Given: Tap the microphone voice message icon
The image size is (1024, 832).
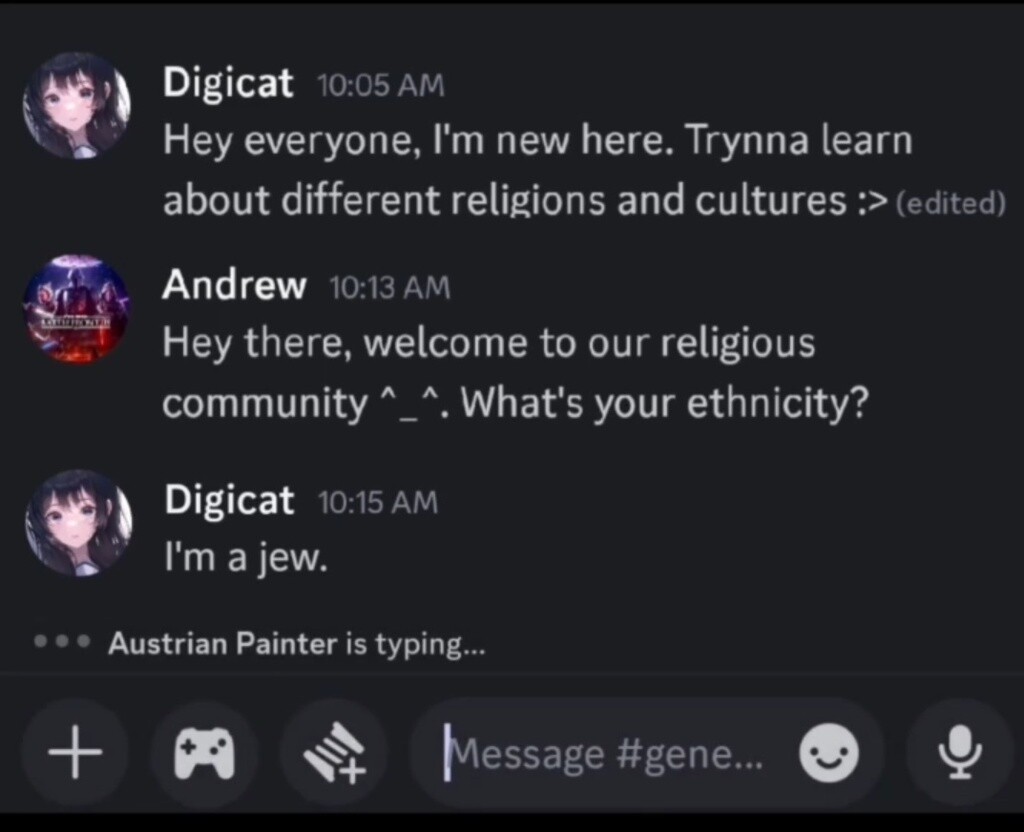Looking at the screenshot, I should [x=959, y=752].
